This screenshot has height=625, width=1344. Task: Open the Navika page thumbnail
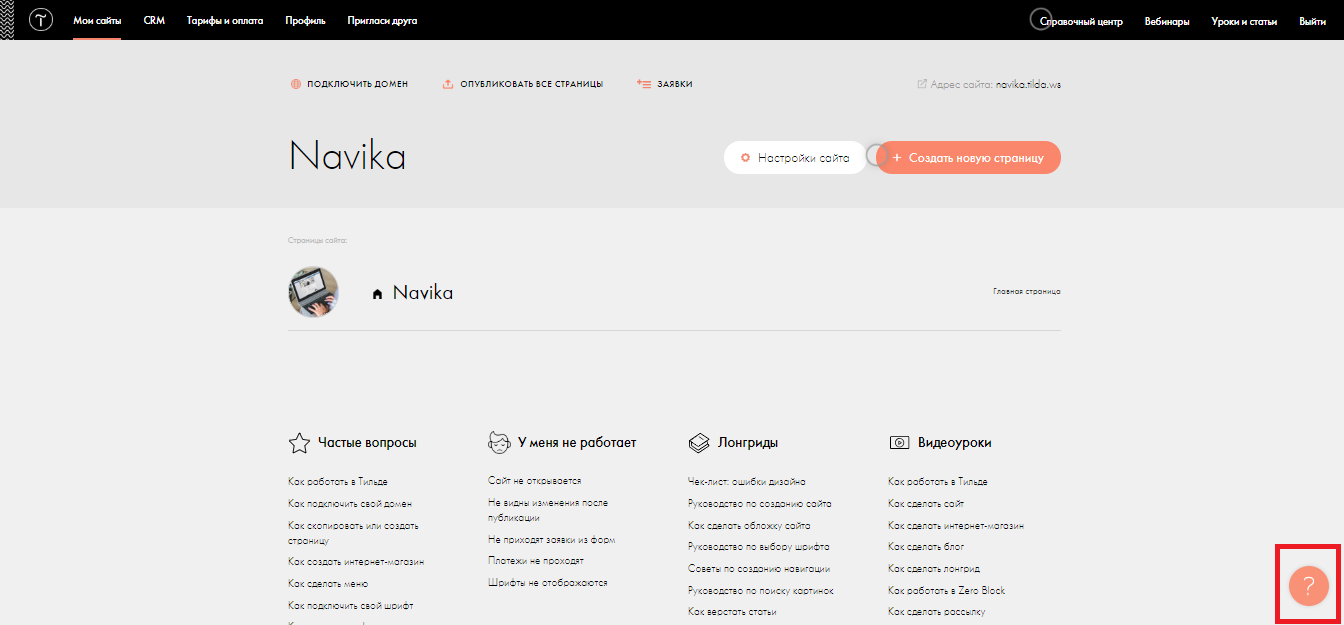coord(313,292)
